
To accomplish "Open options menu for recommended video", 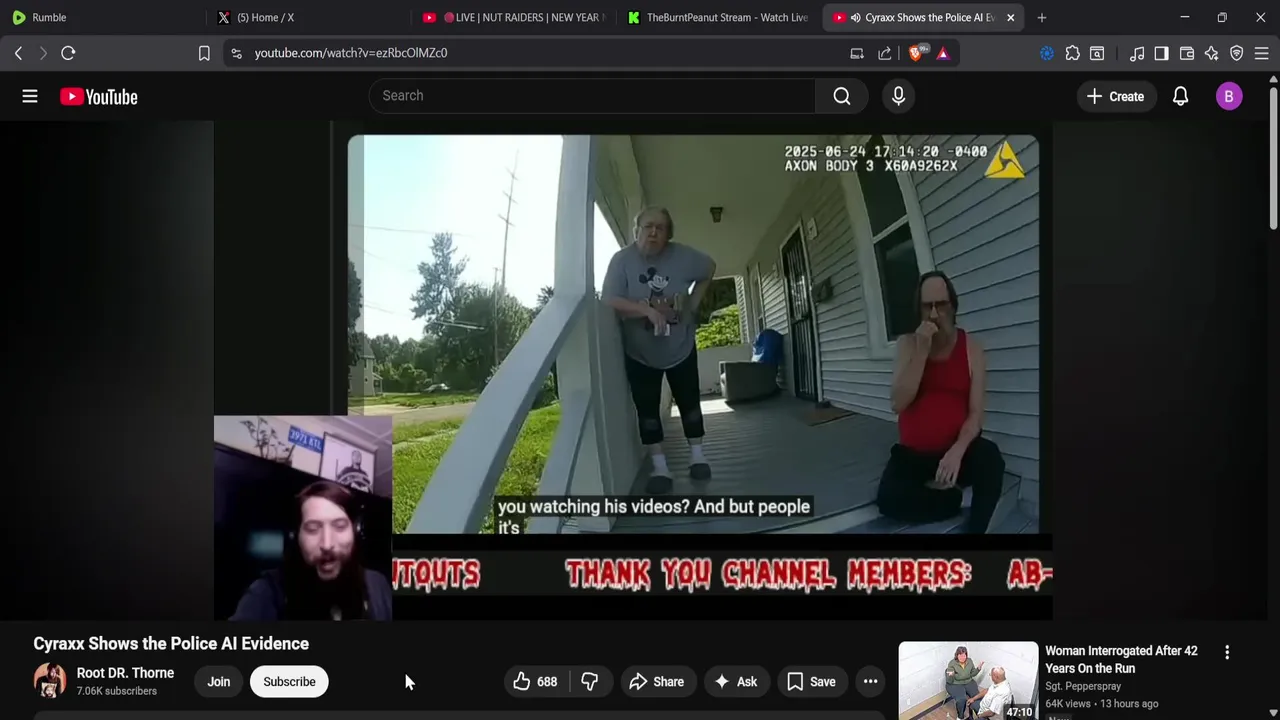I will click(x=1227, y=652).
